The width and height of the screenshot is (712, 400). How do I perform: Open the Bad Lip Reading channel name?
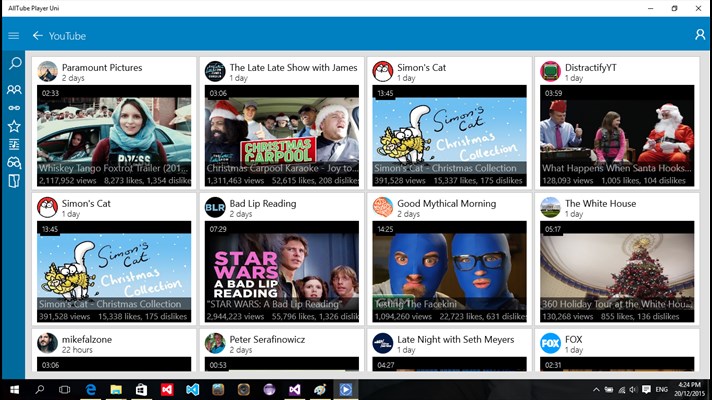(263, 203)
